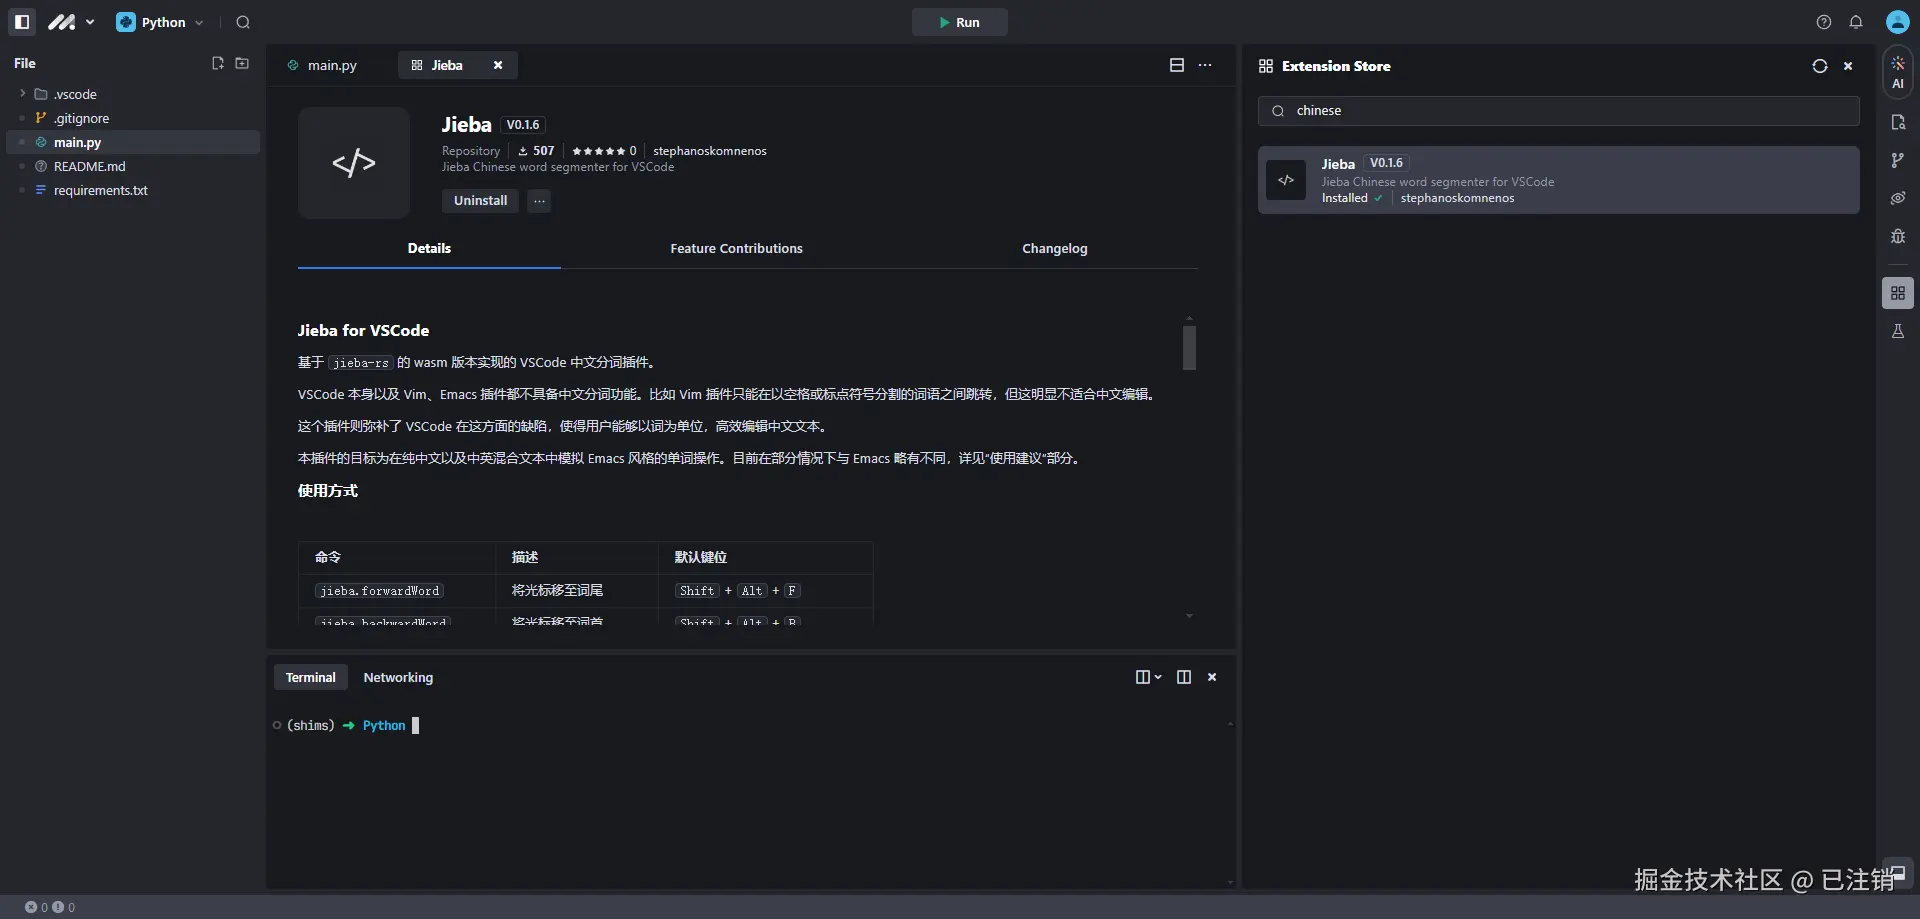Viewport: 1920px width, 919px height.
Task: Switch to the Networking panel tab
Action: tap(398, 677)
